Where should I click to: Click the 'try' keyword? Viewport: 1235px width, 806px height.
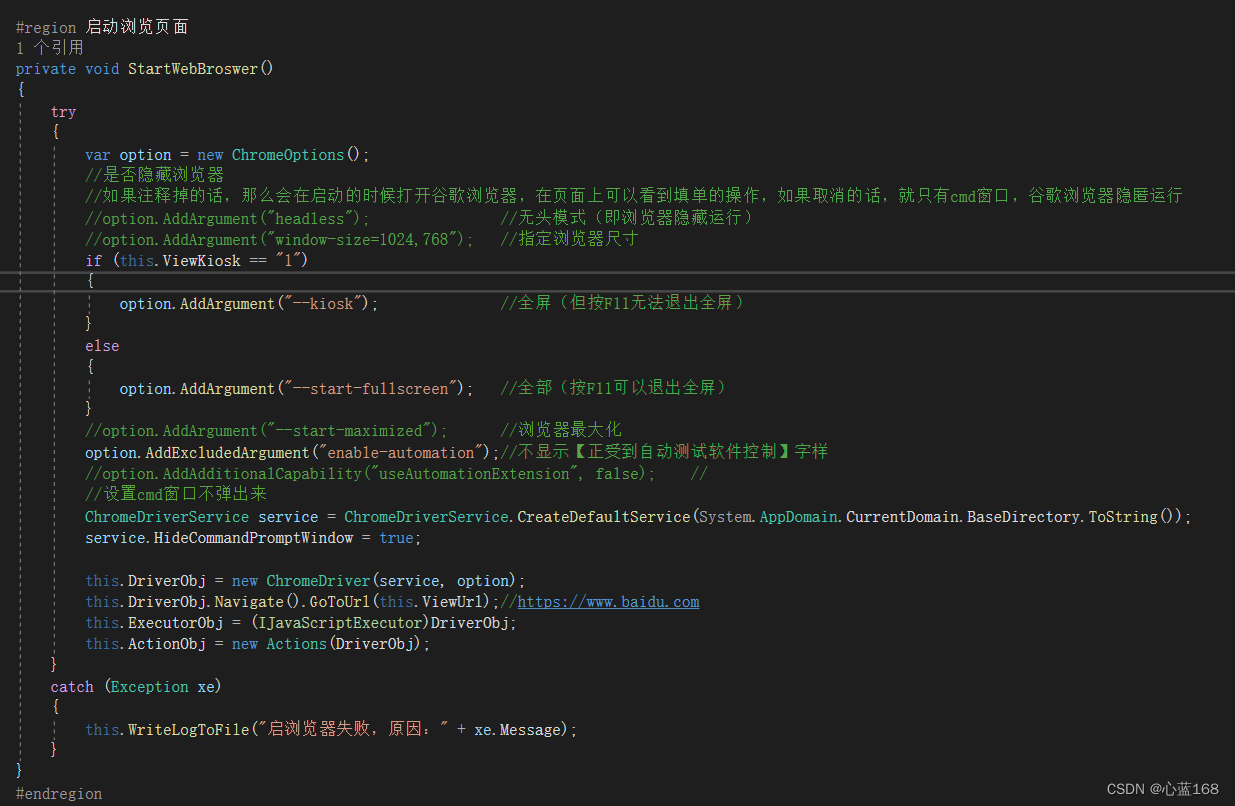[63, 112]
